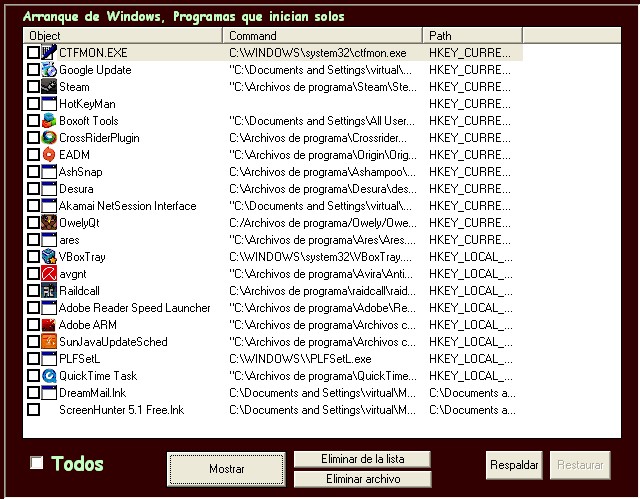Tick the VBoxTray checkbox
This screenshot has height=499, width=640.
pyautogui.click(x=33, y=257)
